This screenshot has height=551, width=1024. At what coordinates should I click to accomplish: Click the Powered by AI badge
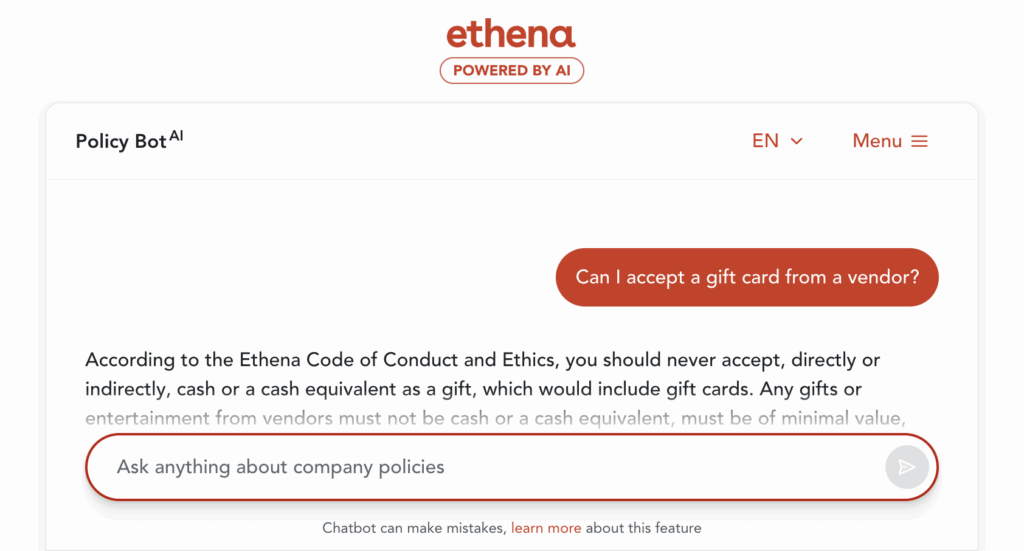[511, 70]
